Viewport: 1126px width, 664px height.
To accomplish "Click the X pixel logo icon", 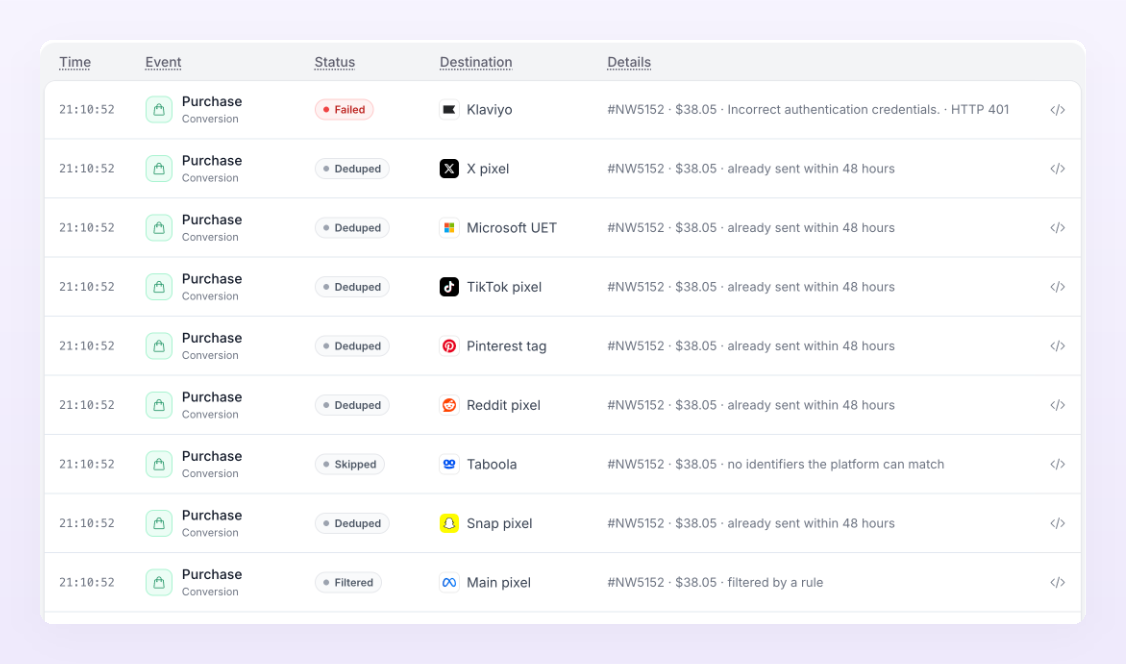I will tap(449, 169).
